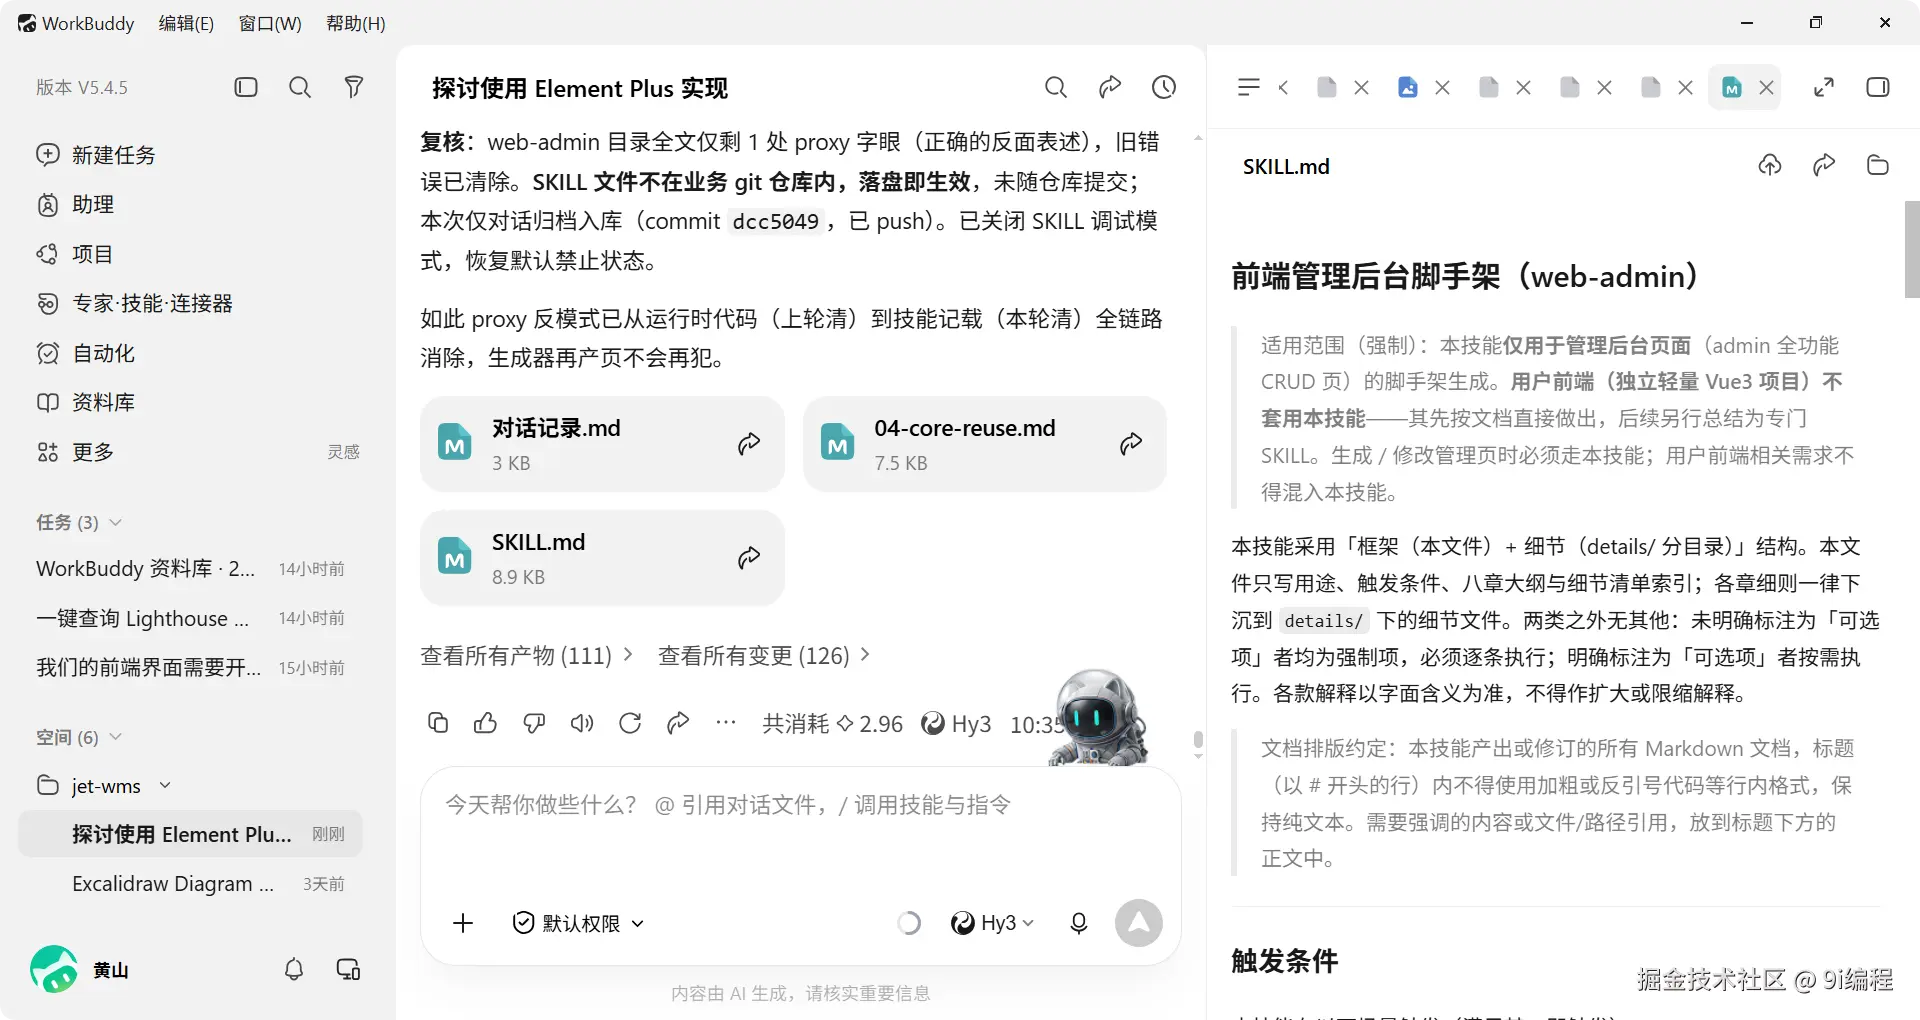Go to previous preview tab chevron
The width and height of the screenshot is (1920, 1020).
pyautogui.click(x=1284, y=87)
